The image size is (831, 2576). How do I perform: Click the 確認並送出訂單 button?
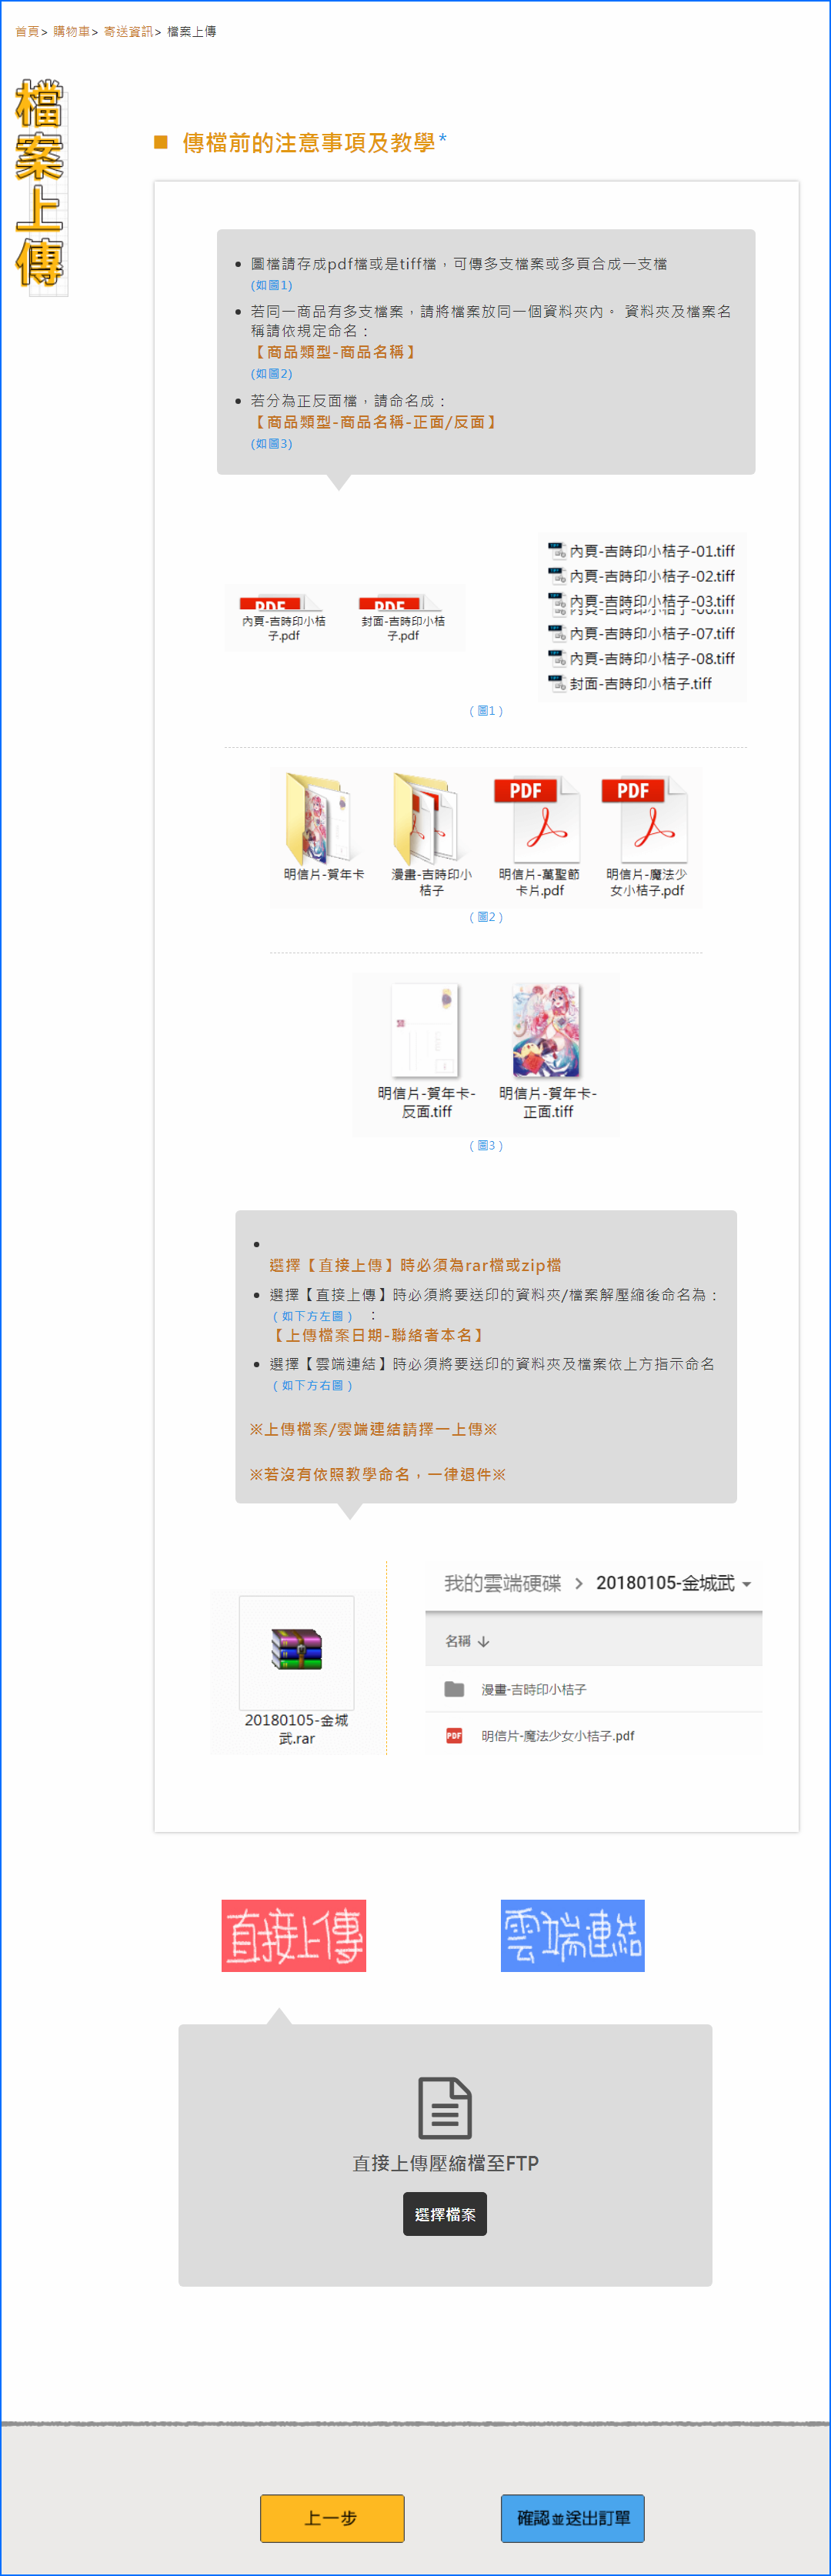pos(573,2518)
